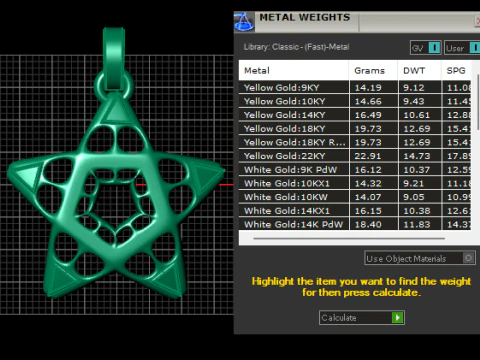This screenshot has width=480, height=360.
Task: Toggle Use Object Materials option
Action: point(420,258)
